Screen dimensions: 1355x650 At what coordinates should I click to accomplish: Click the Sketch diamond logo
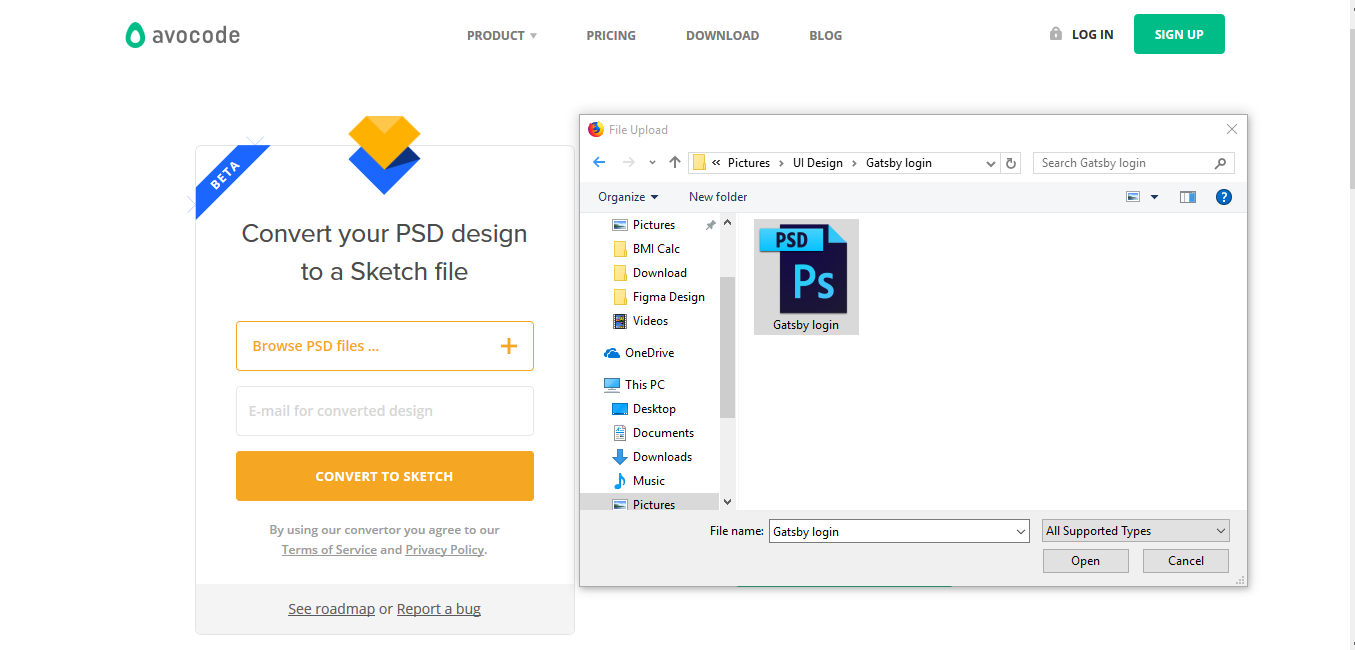pos(385,155)
